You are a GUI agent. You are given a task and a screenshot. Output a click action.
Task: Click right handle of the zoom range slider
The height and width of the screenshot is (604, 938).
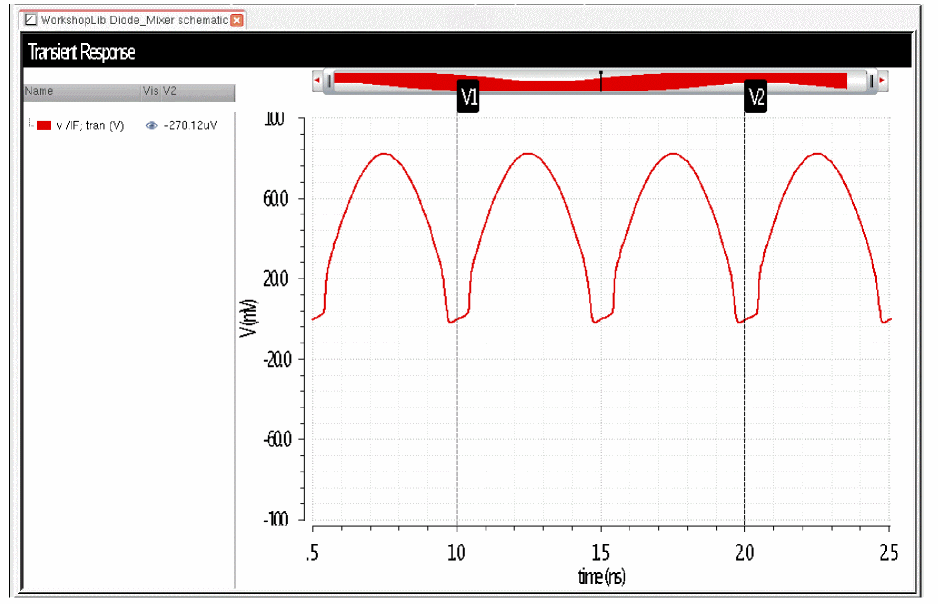871,81
